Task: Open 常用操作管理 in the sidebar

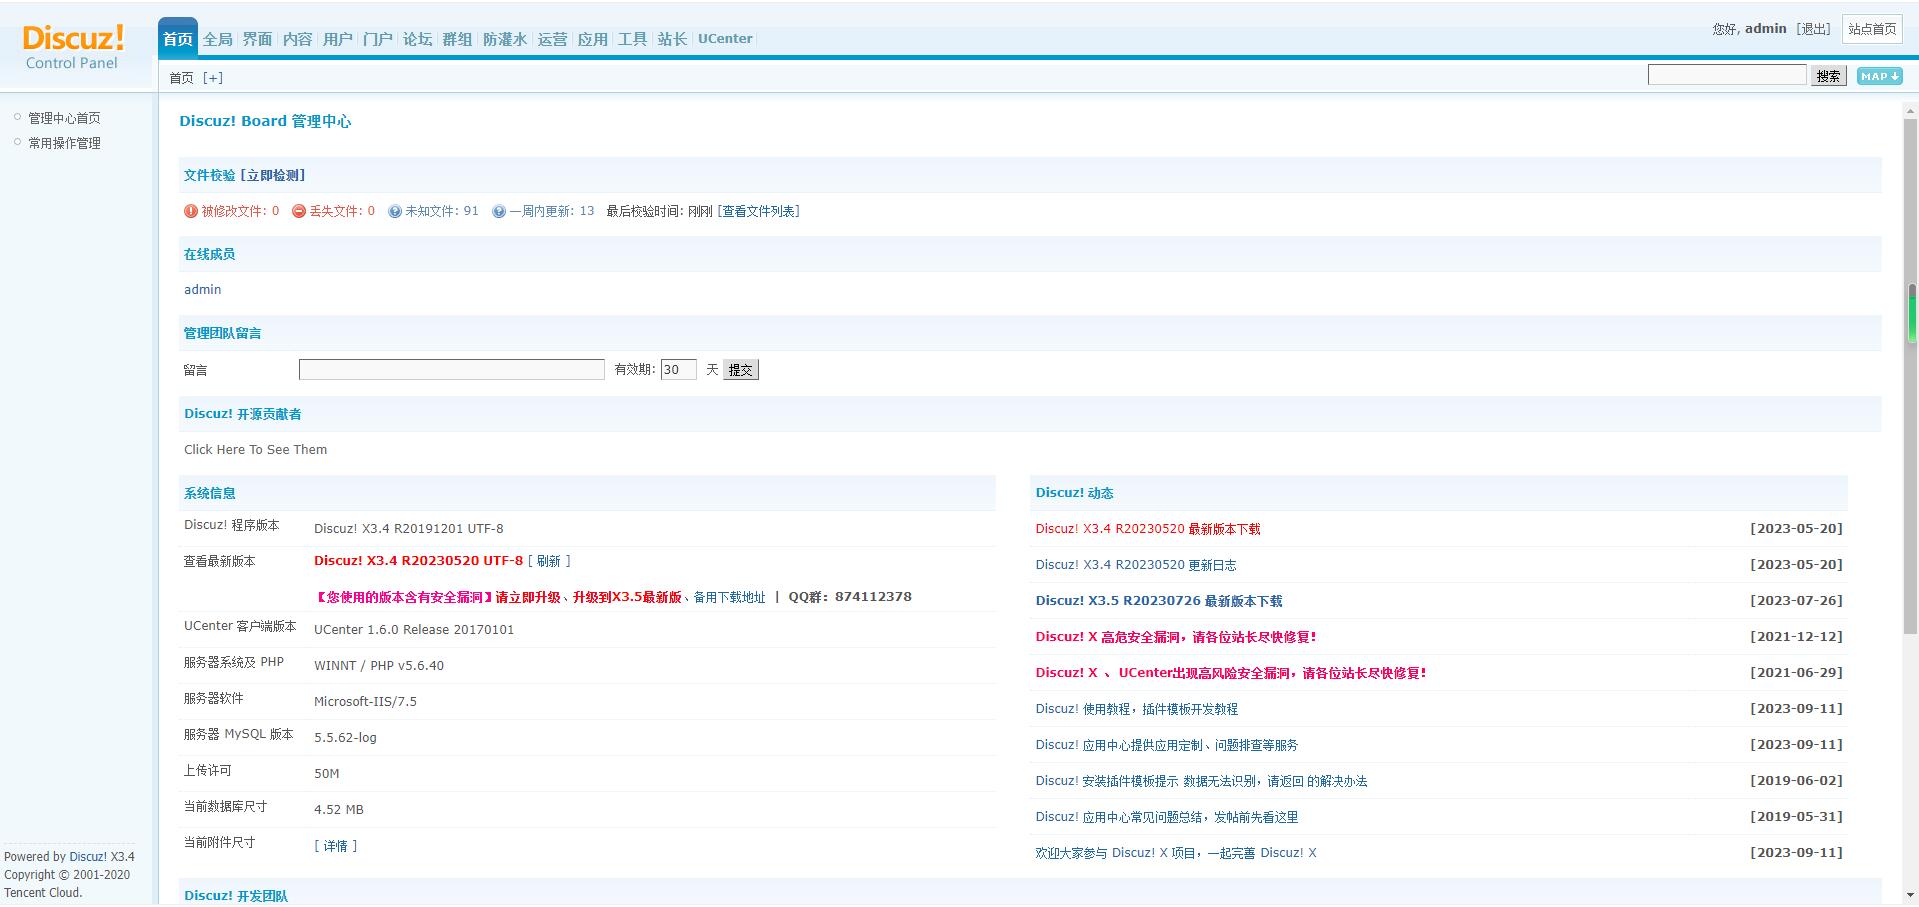Action: point(64,143)
